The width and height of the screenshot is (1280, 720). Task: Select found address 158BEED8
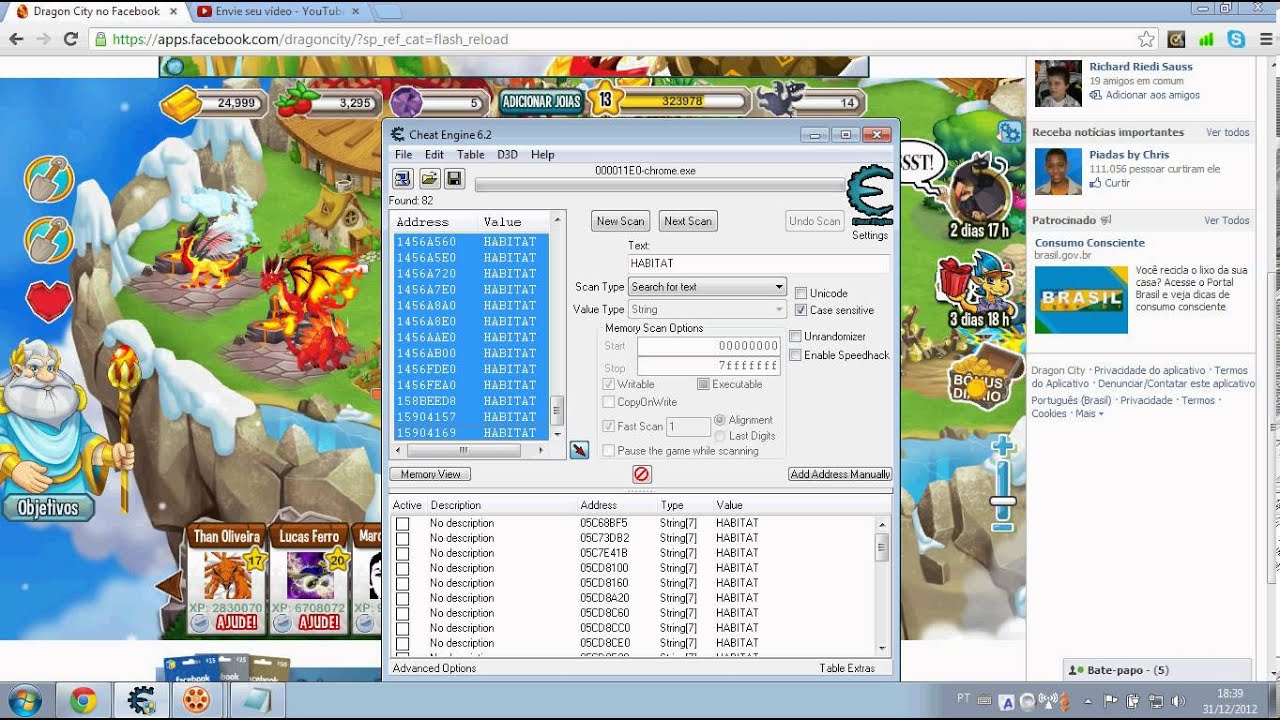470,401
